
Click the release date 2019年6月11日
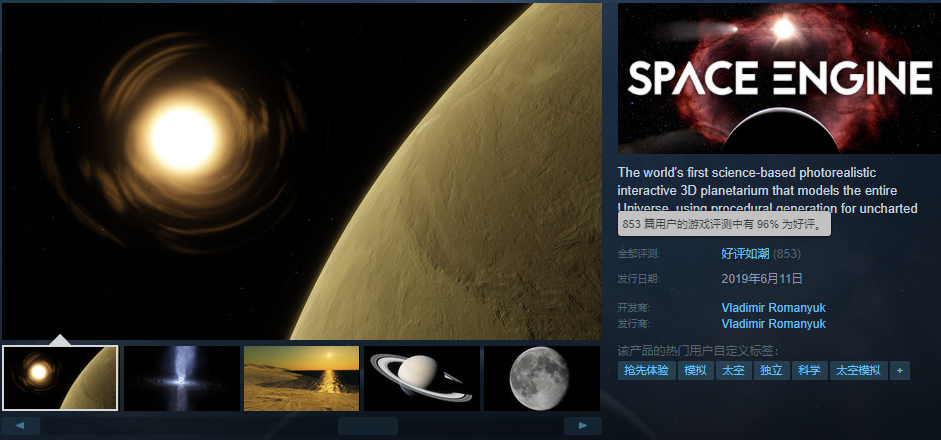tap(762, 279)
